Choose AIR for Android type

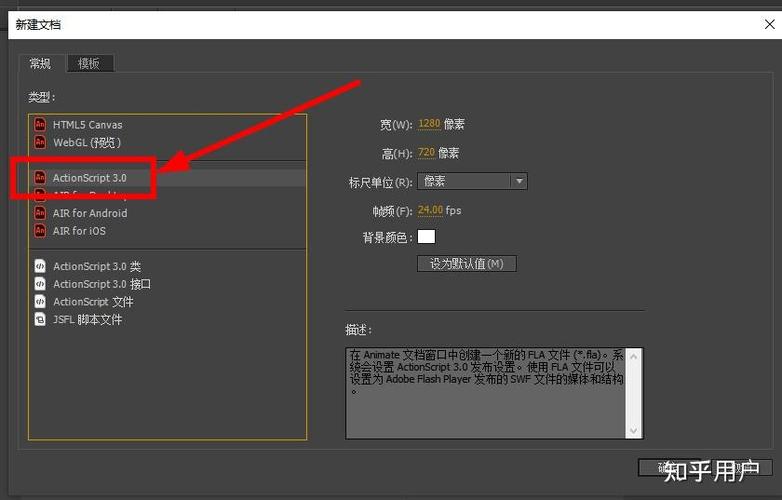[168, 213]
